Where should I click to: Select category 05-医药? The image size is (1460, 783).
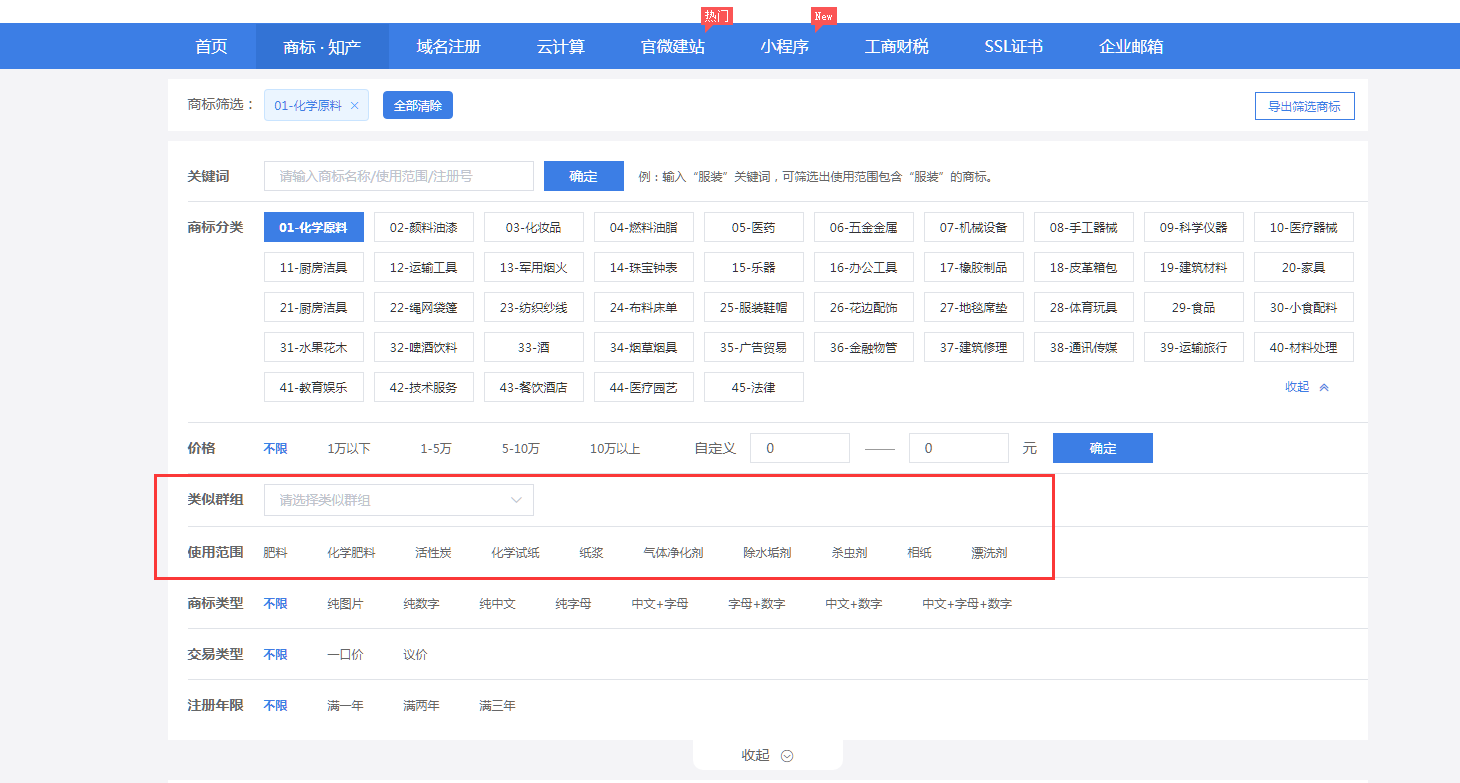754,227
